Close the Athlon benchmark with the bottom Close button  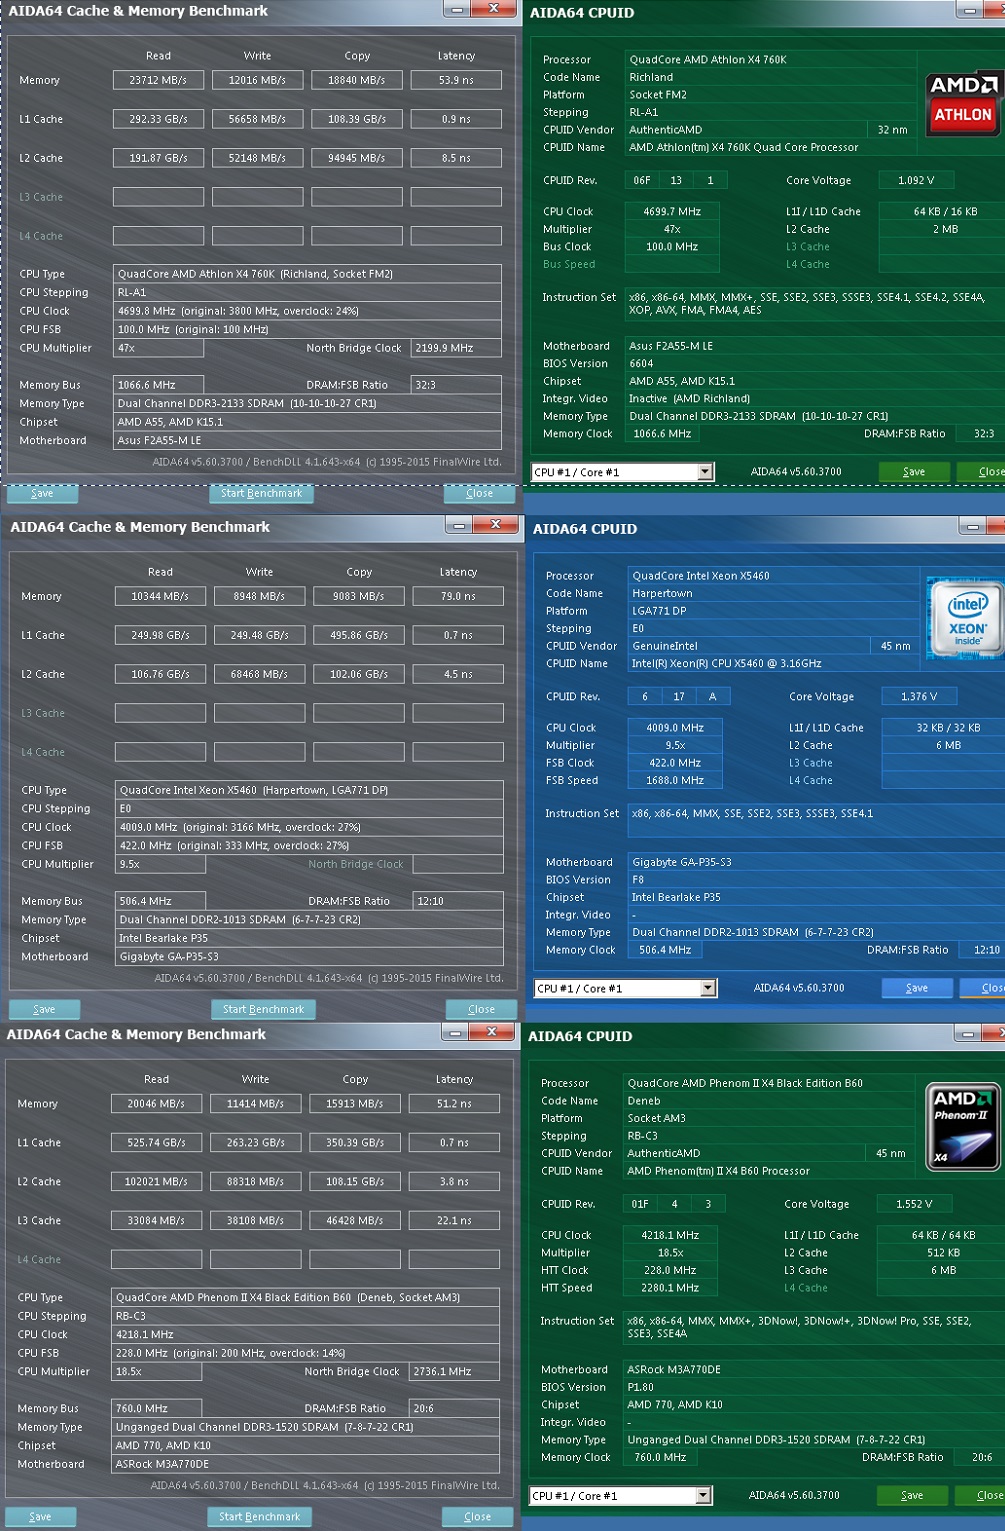[x=479, y=493]
